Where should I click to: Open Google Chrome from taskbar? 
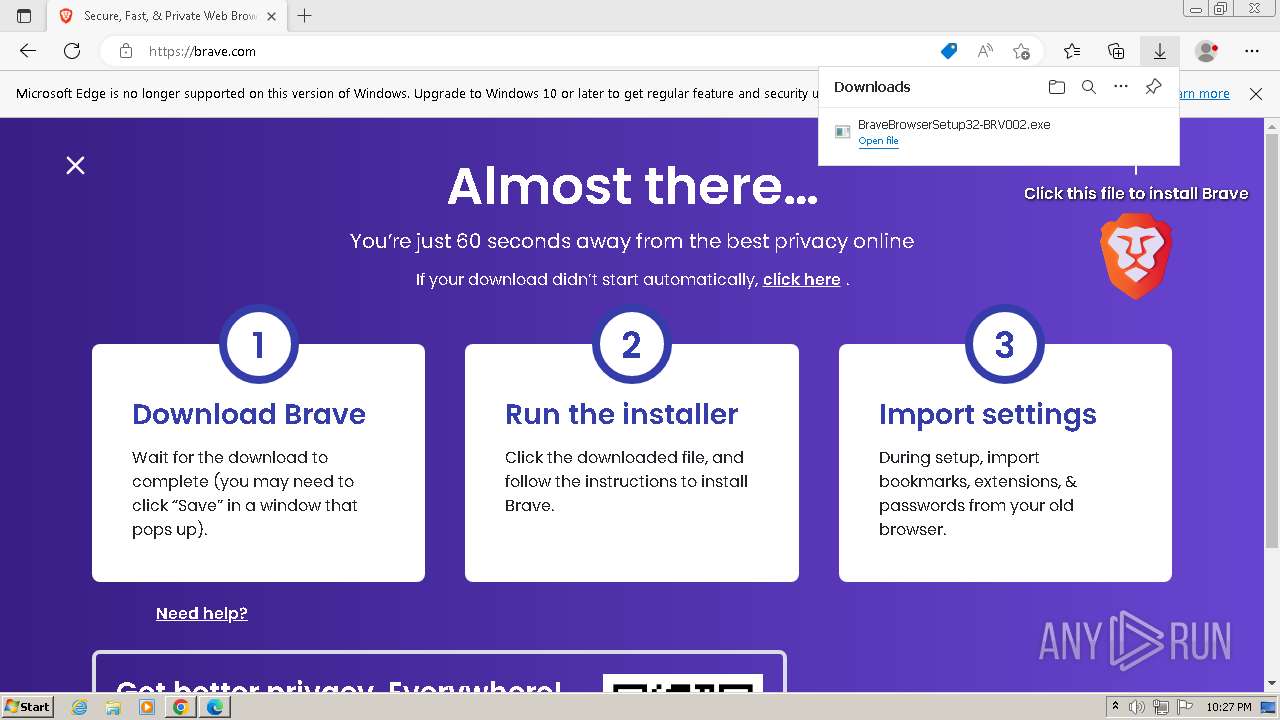tap(181, 707)
